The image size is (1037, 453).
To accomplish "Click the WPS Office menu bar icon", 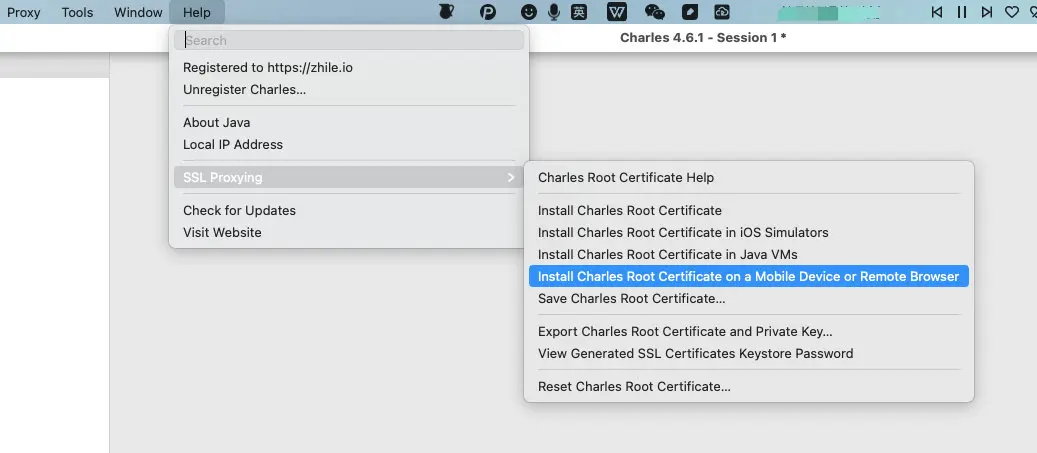I will [617, 12].
